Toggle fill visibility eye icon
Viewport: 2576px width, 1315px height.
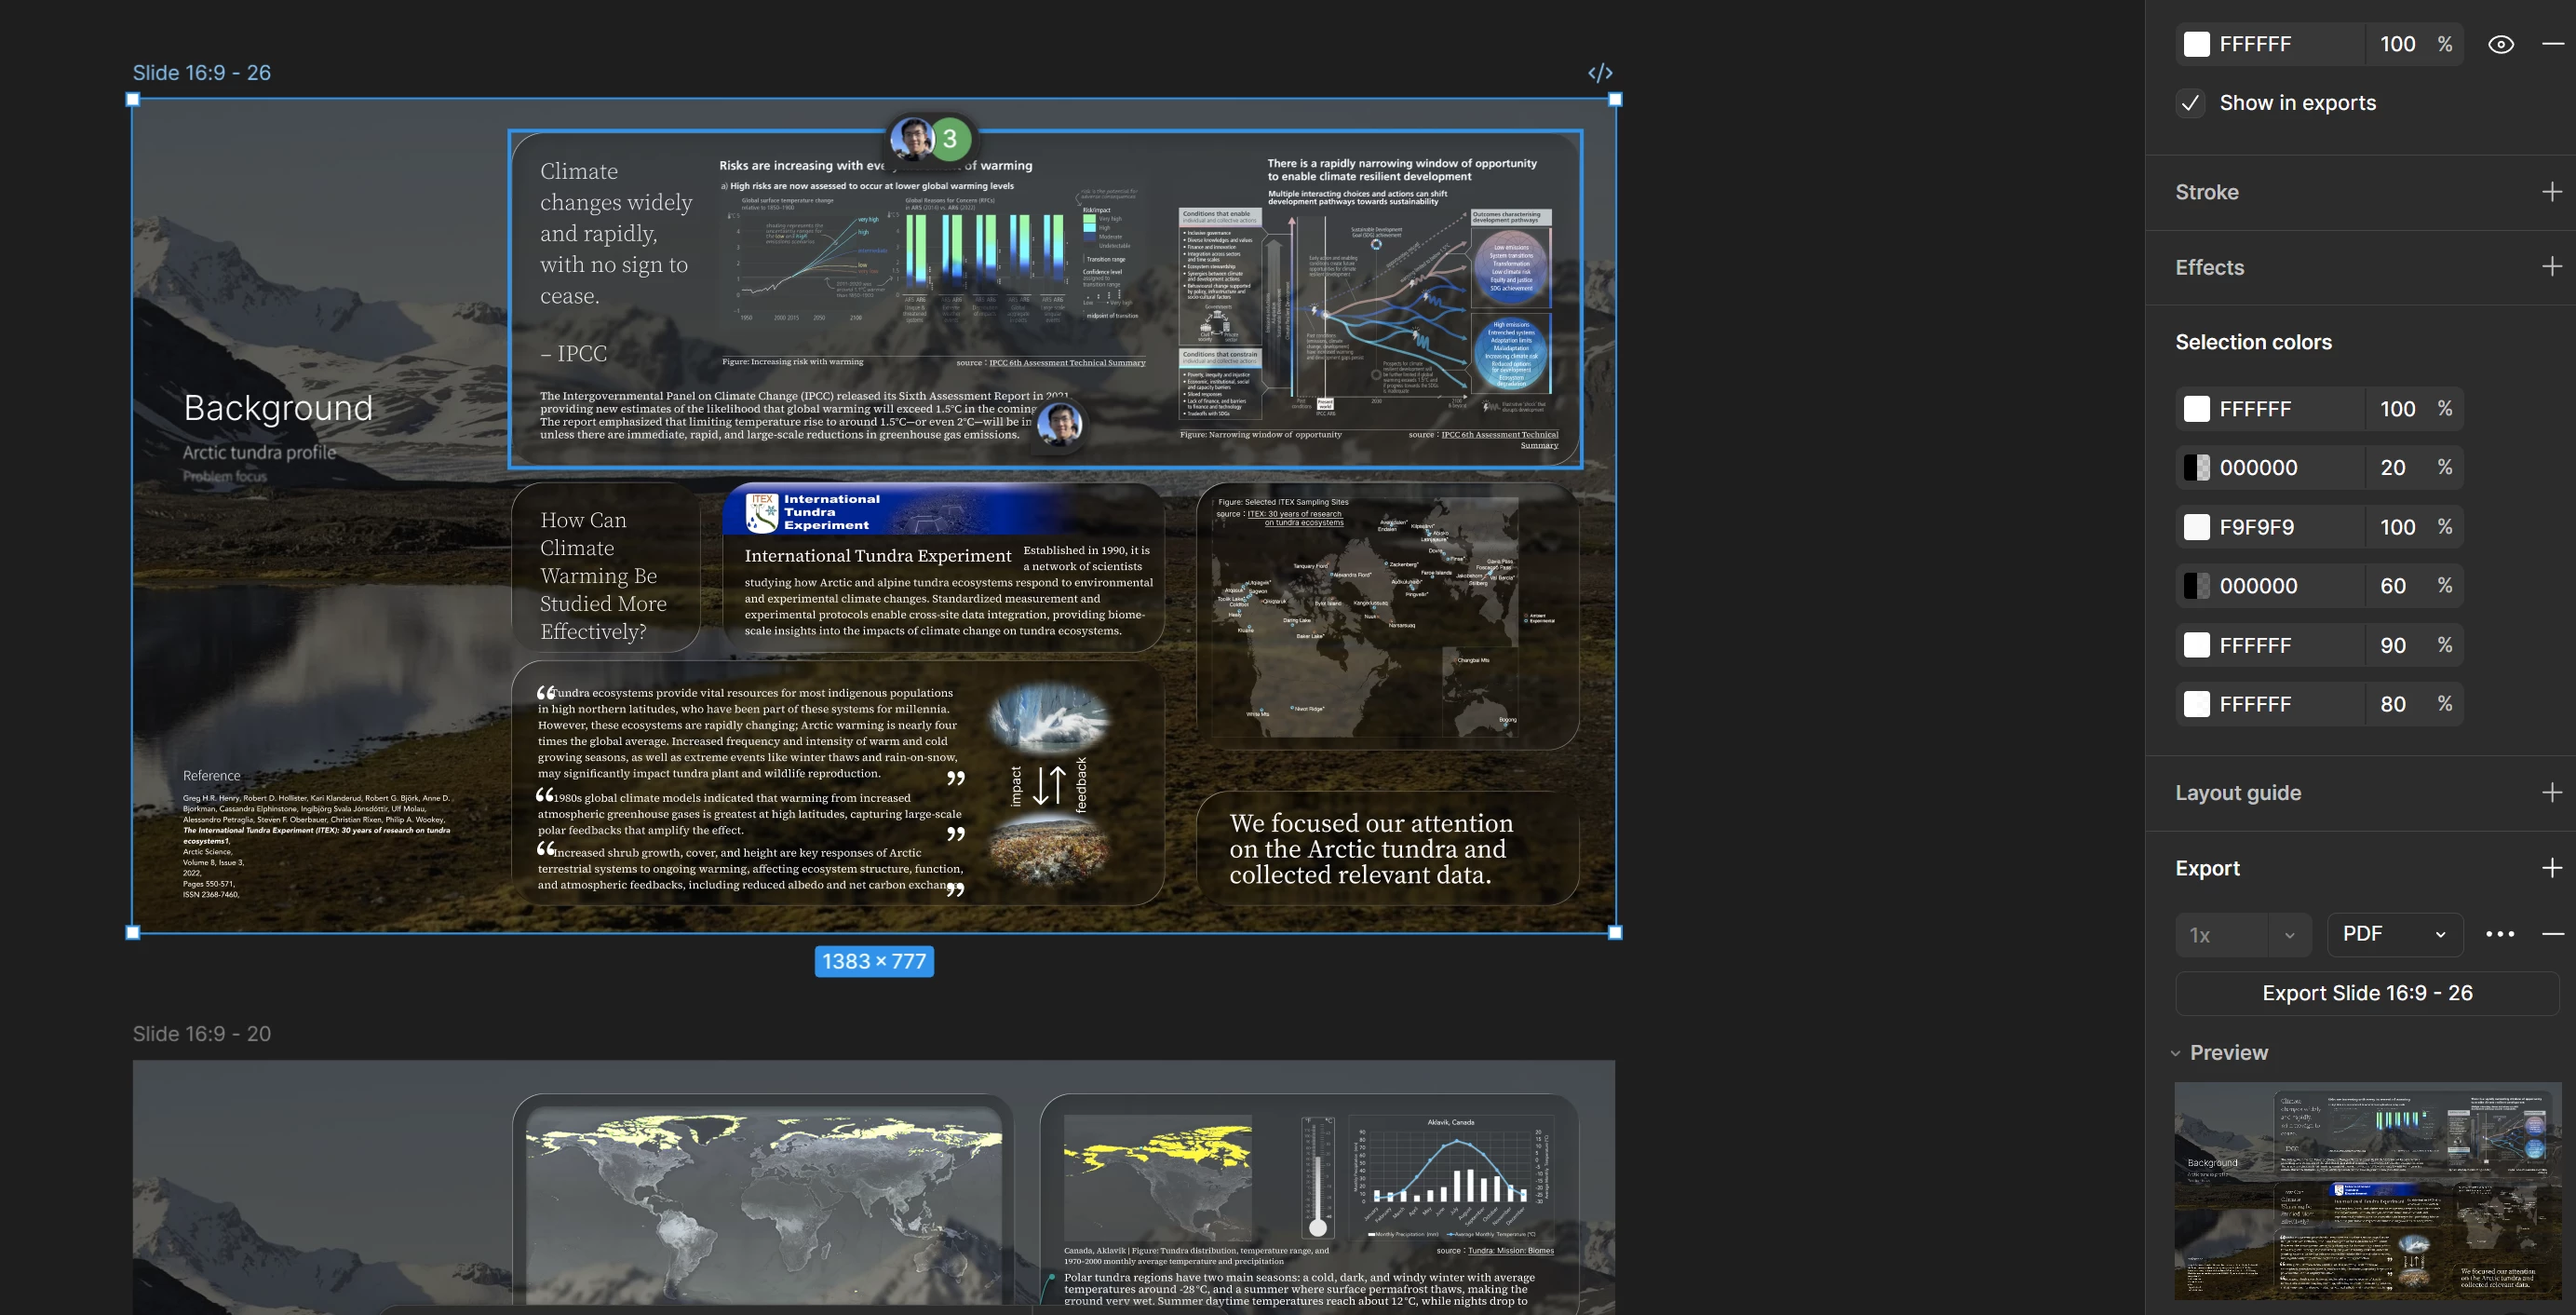pyautogui.click(x=2501, y=44)
